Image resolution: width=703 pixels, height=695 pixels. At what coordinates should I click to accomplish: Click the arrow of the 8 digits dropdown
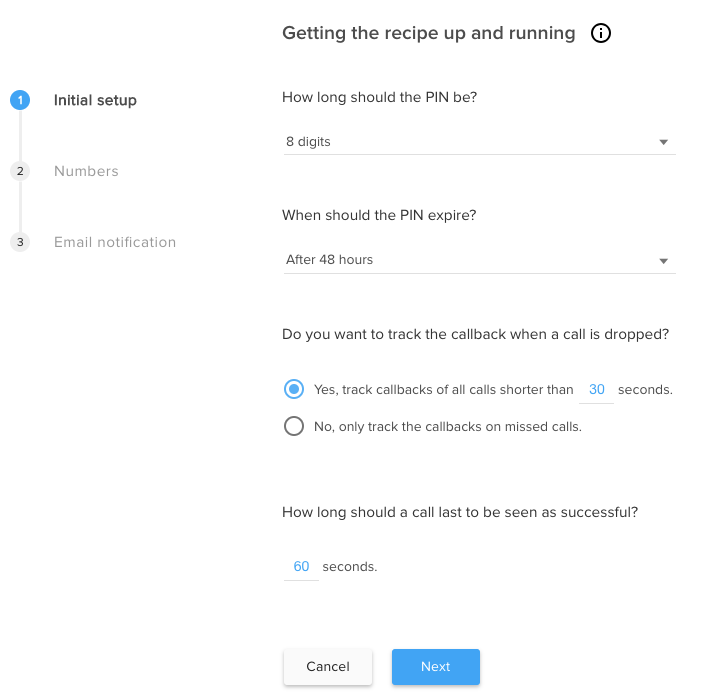pyautogui.click(x=664, y=142)
